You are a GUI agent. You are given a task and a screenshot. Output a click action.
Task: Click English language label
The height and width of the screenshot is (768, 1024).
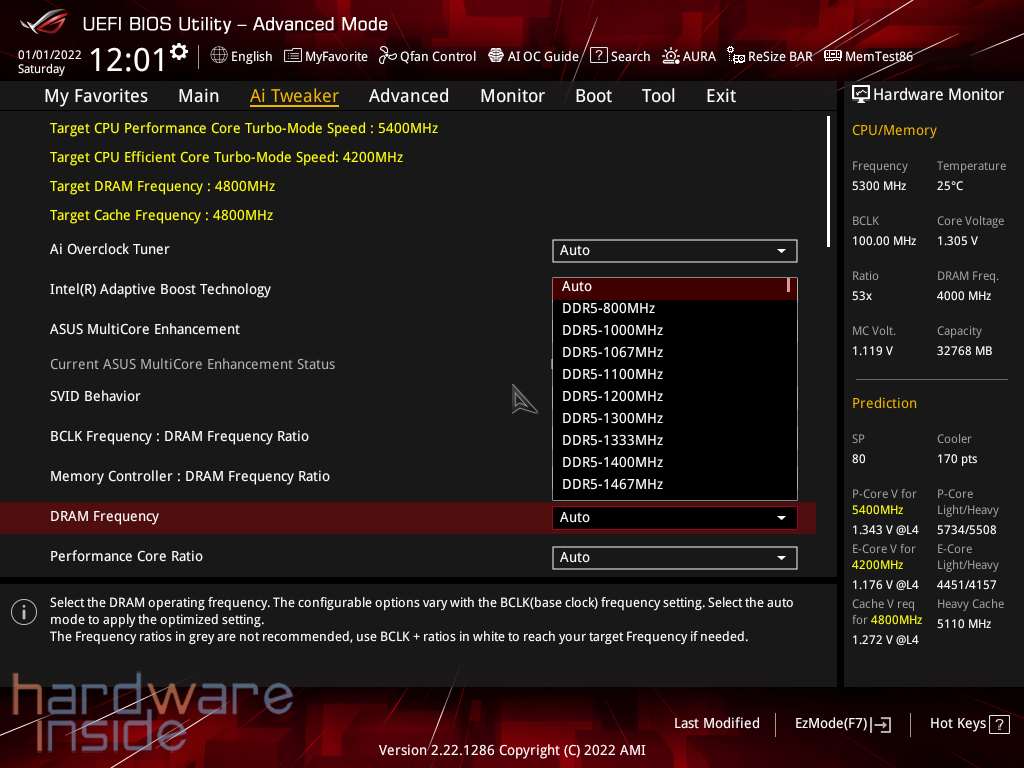(251, 57)
